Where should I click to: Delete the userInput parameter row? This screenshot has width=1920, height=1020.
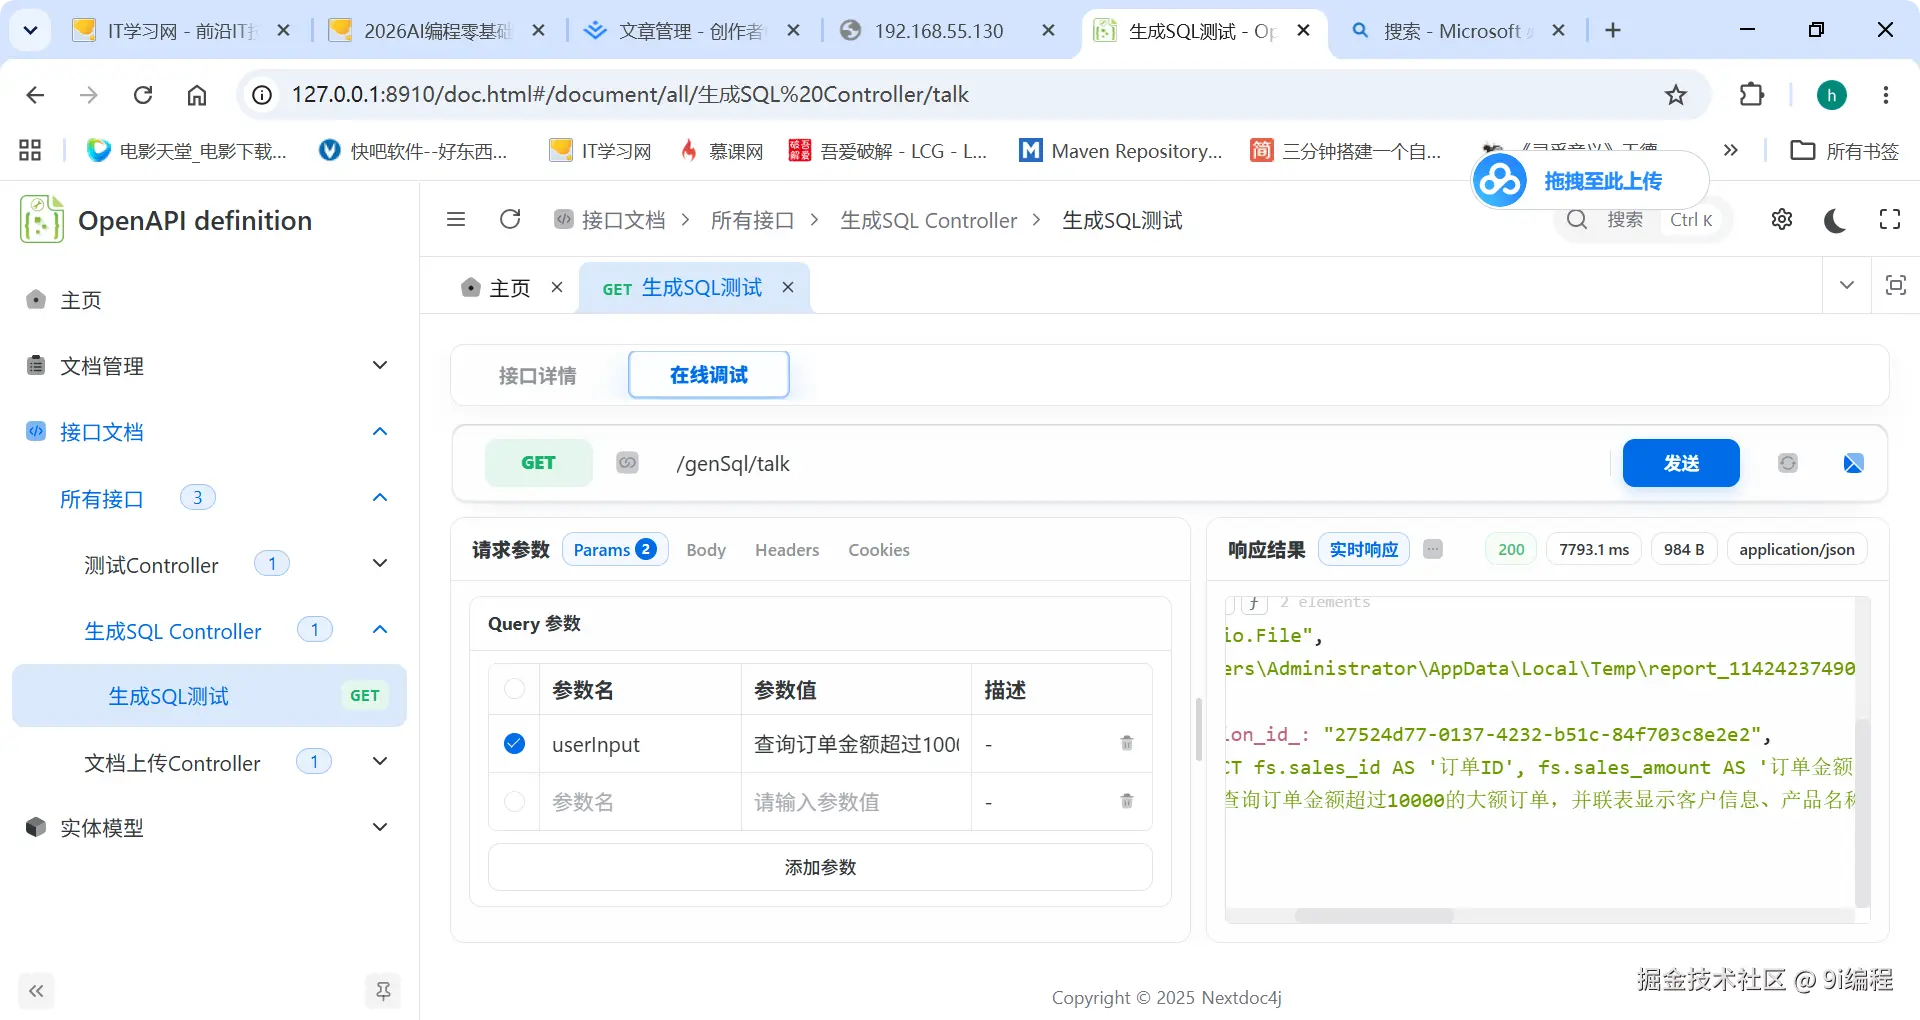[1127, 743]
